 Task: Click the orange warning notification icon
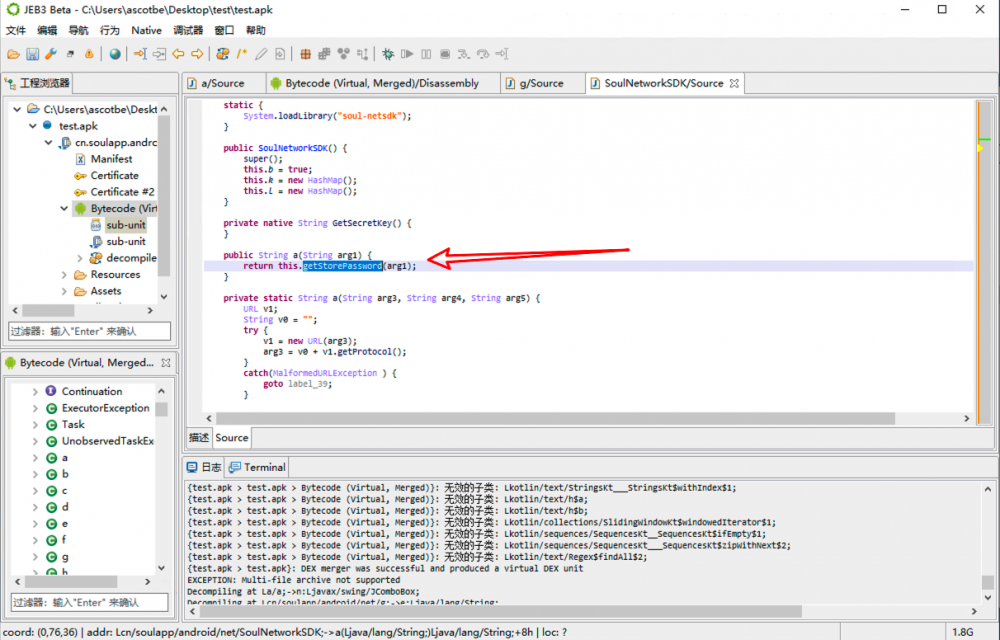(x=89, y=54)
